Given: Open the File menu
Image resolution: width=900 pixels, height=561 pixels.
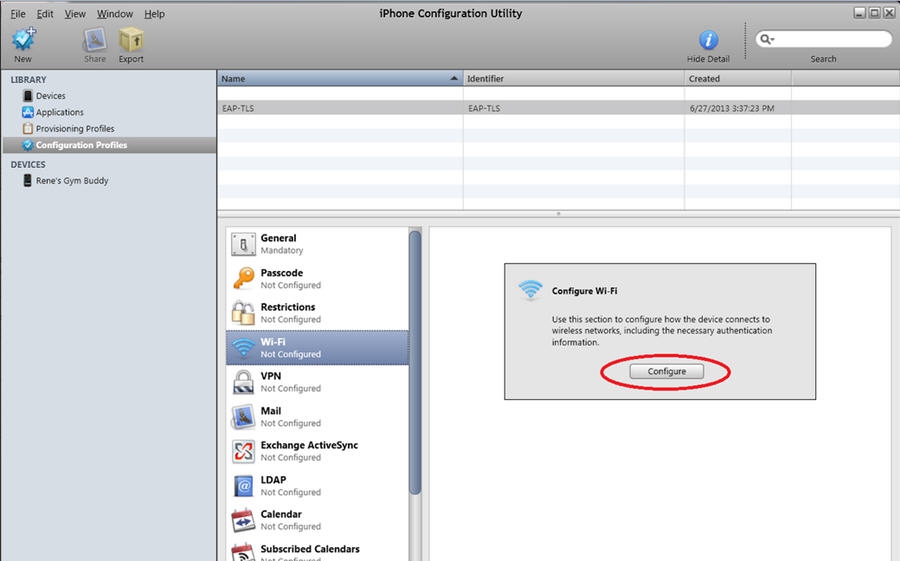Looking at the screenshot, I should tap(18, 14).
